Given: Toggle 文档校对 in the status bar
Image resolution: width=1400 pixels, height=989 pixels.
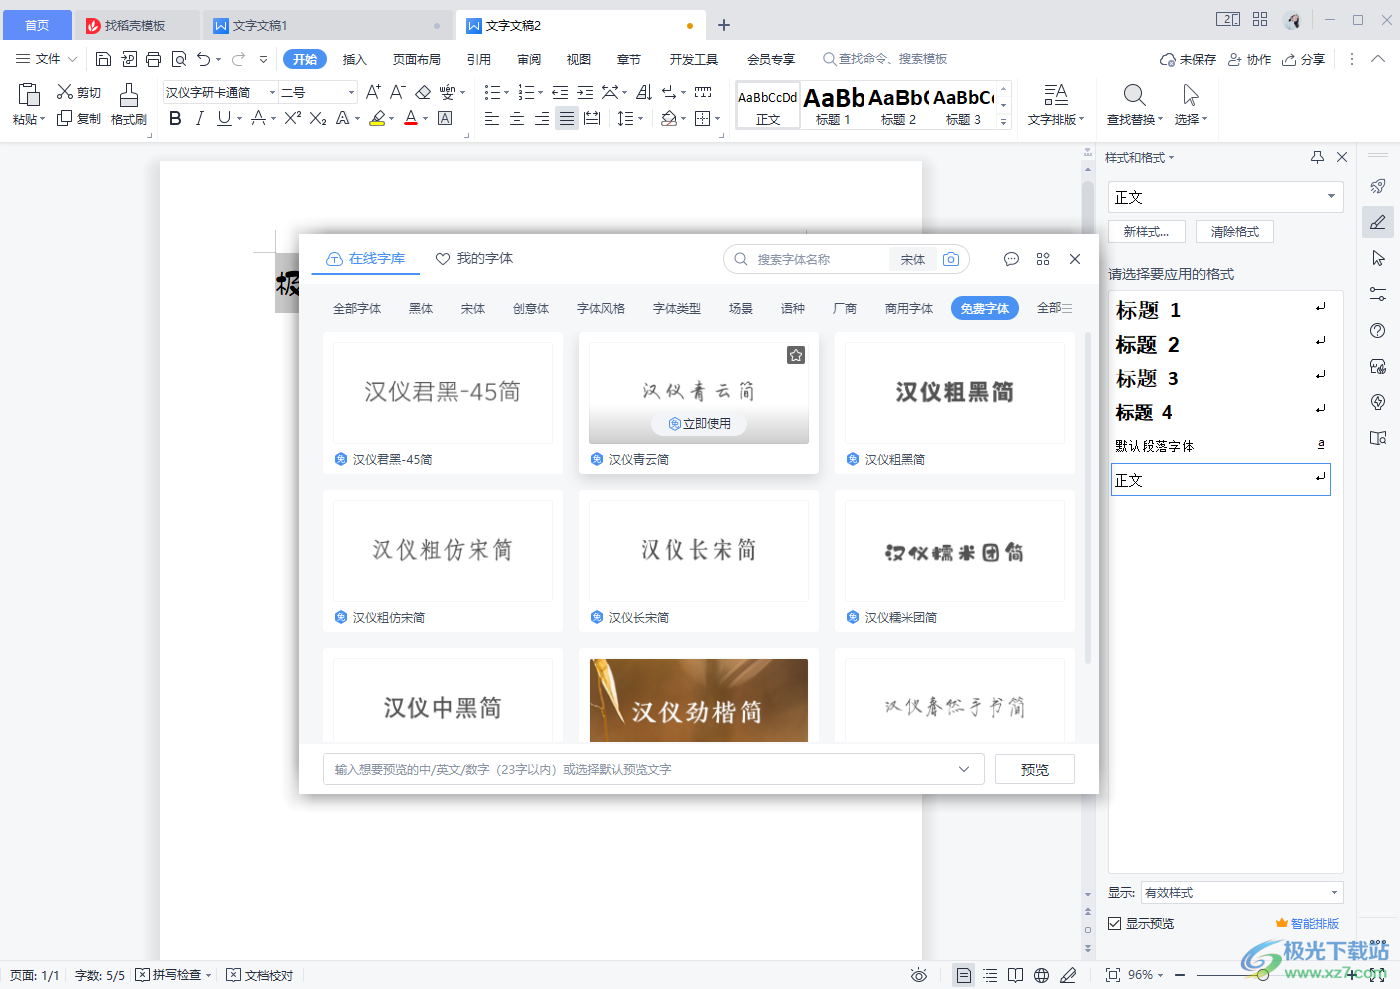Looking at the screenshot, I should (x=260, y=975).
